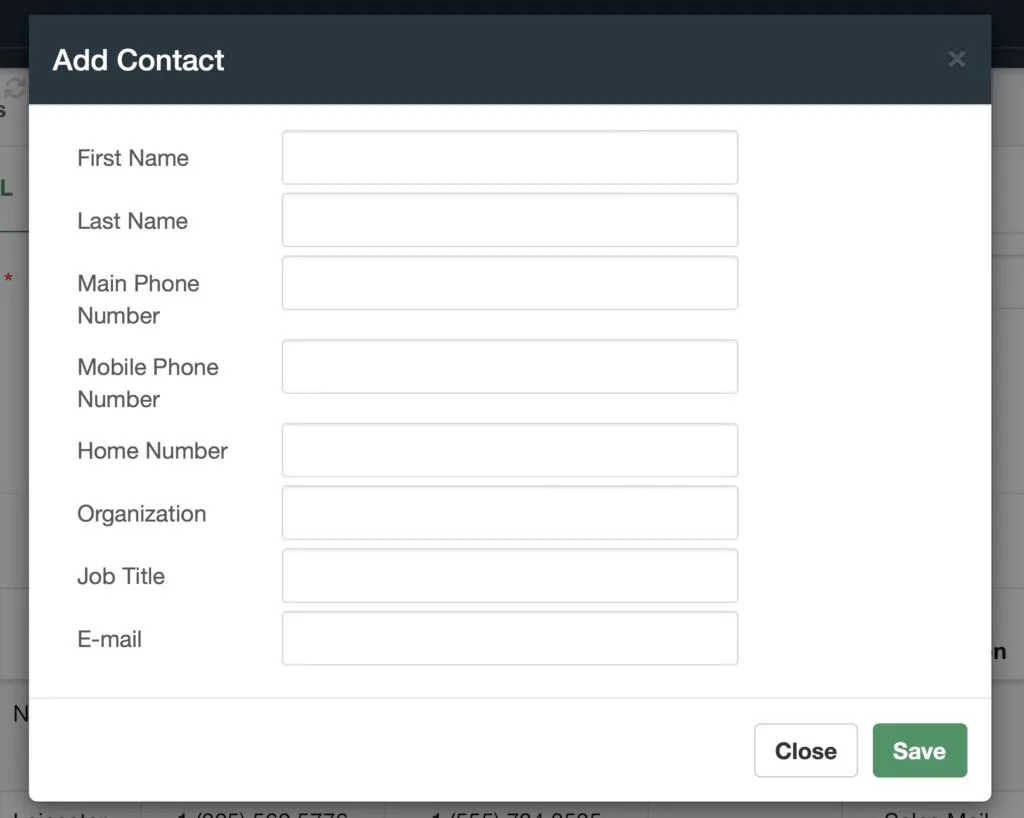This screenshot has width=1024, height=818.
Task: Dismiss dialog with the X icon
Action: click(957, 59)
